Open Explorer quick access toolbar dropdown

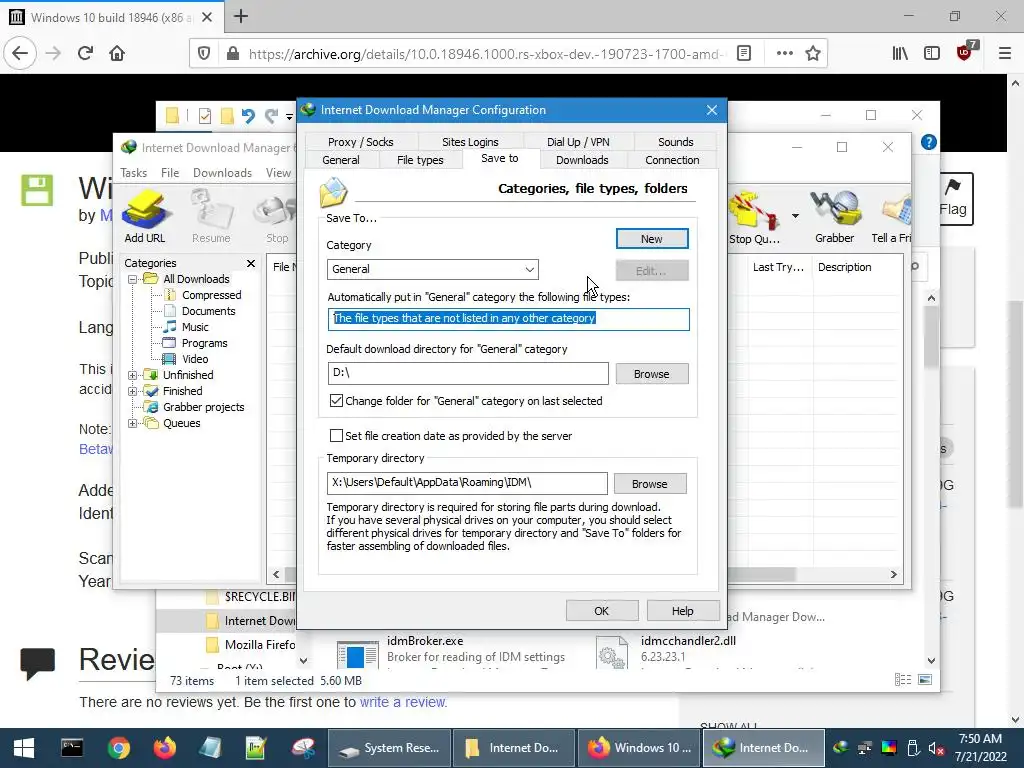tap(289, 118)
